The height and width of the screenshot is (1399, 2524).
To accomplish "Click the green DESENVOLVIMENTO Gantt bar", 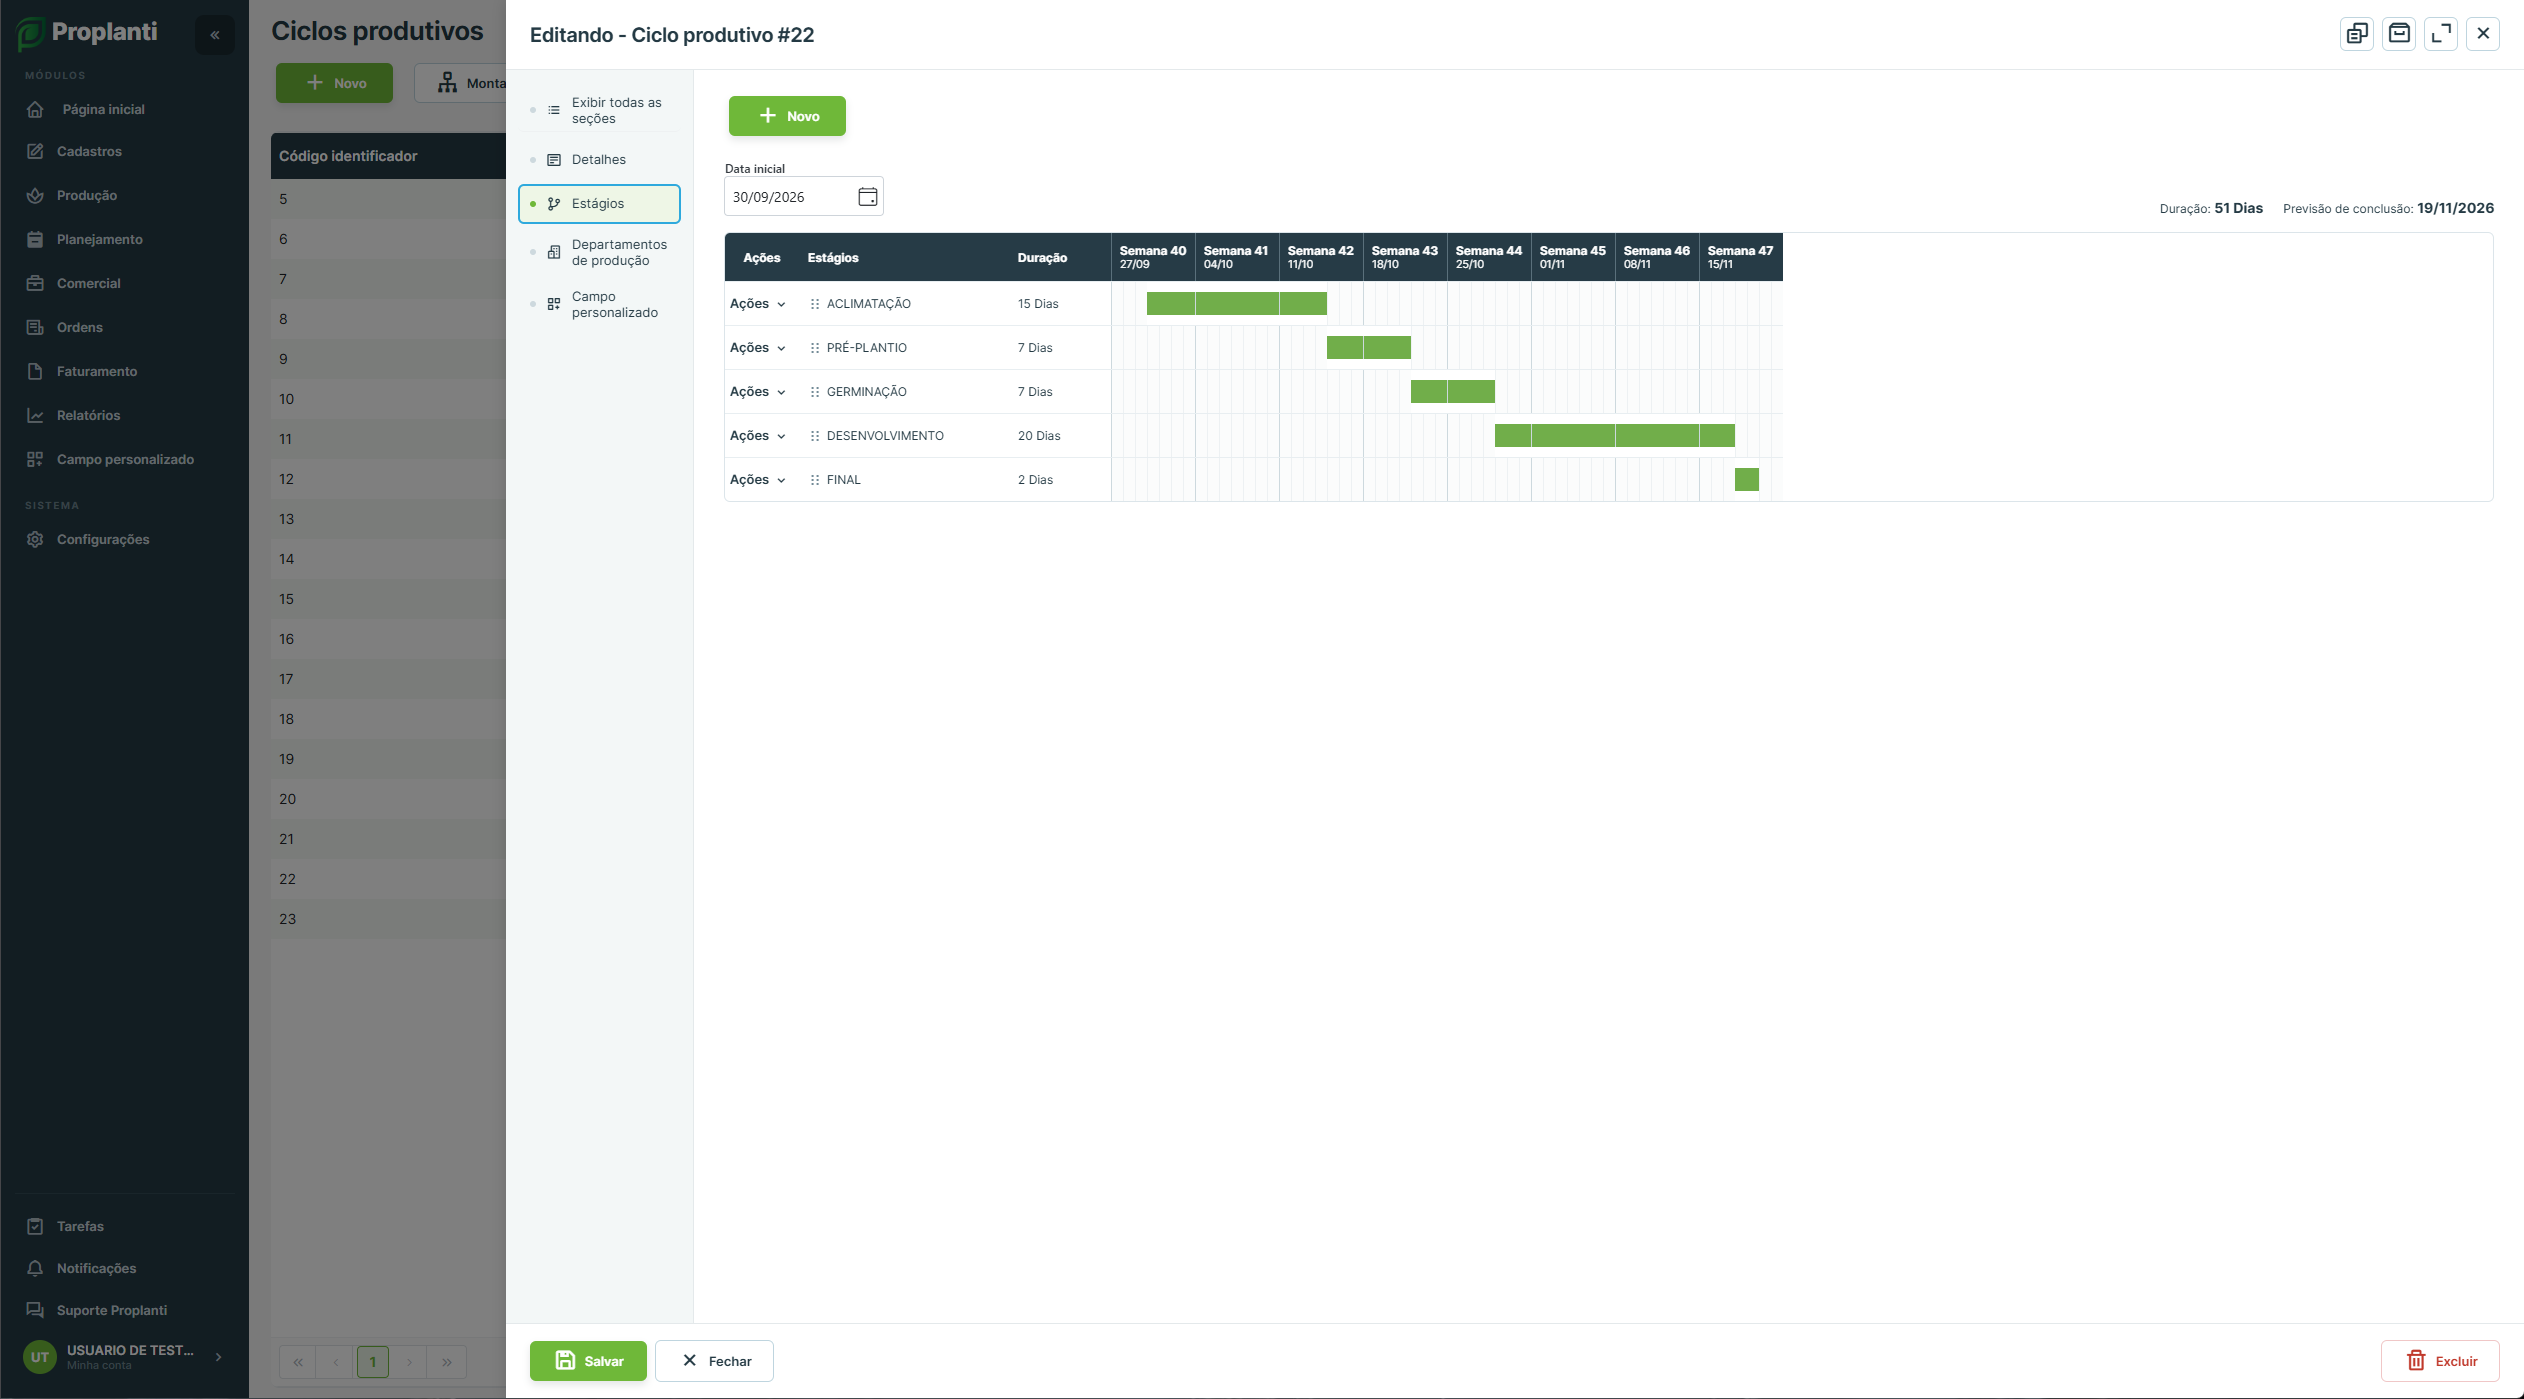I will click(1615, 436).
